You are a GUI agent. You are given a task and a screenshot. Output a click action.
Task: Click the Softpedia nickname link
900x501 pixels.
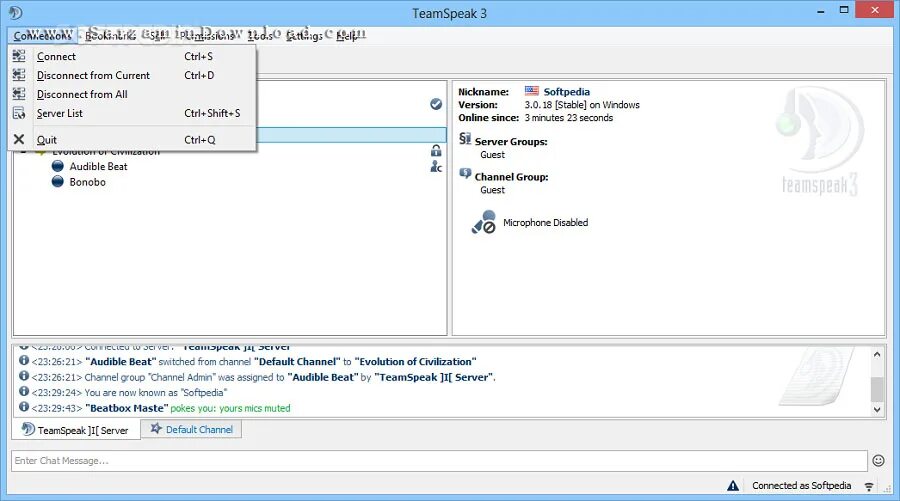[x=567, y=92]
